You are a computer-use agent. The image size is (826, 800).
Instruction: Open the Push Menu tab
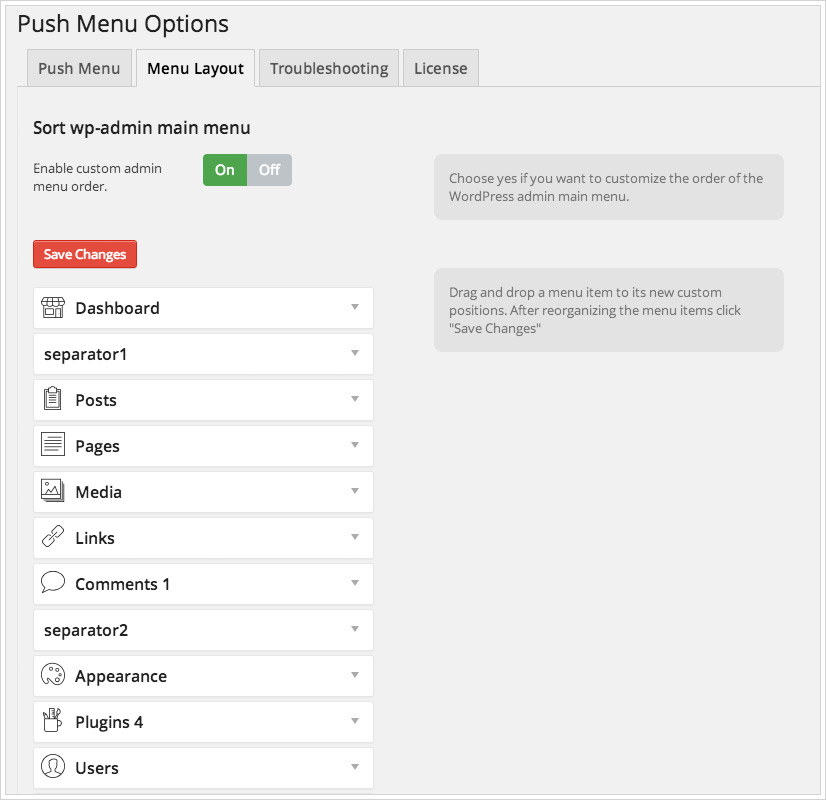[x=79, y=68]
